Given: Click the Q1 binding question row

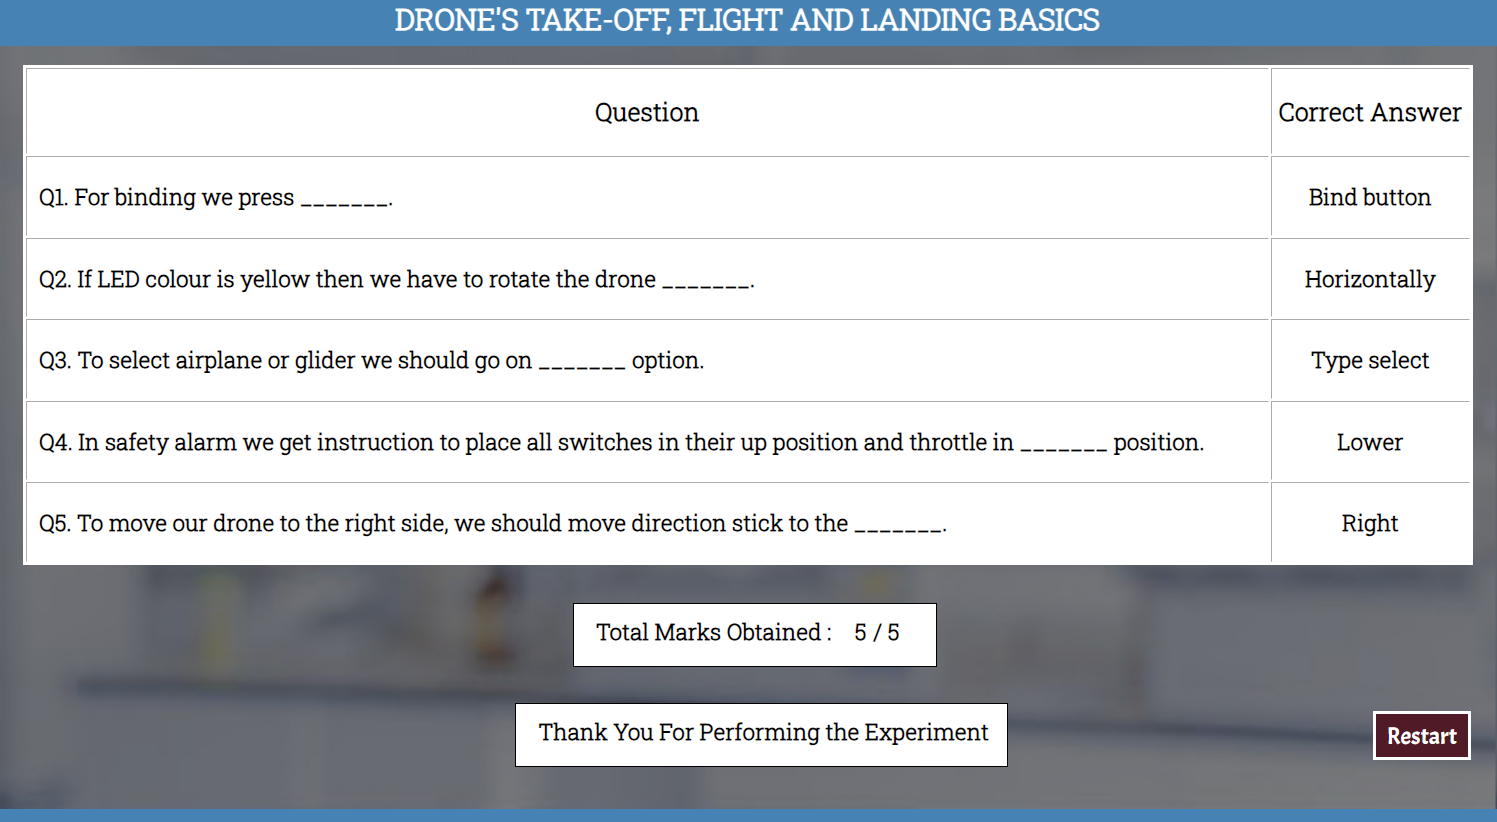Looking at the screenshot, I should pyautogui.click(x=647, y=197).
